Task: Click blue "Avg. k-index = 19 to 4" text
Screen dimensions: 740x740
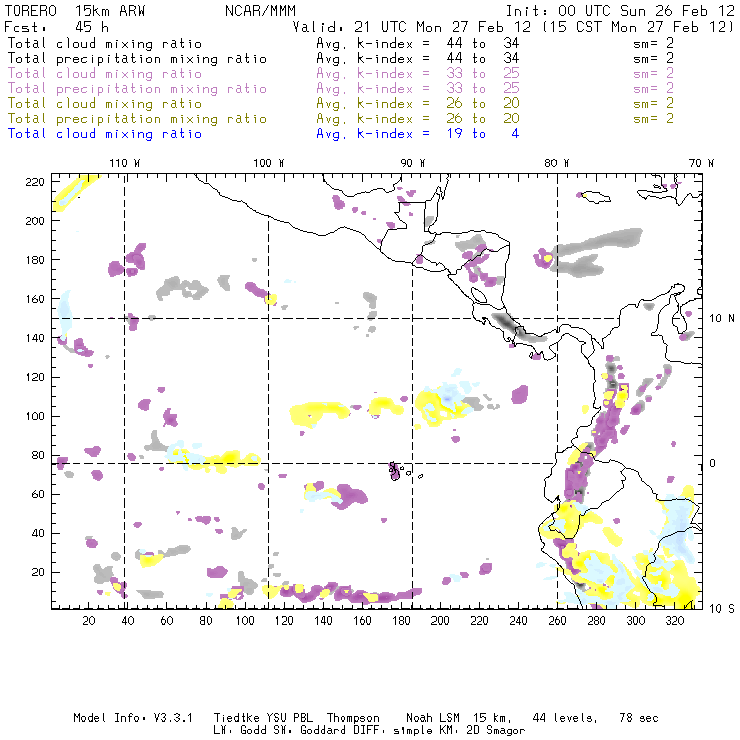Action: [x=418, y=134]
